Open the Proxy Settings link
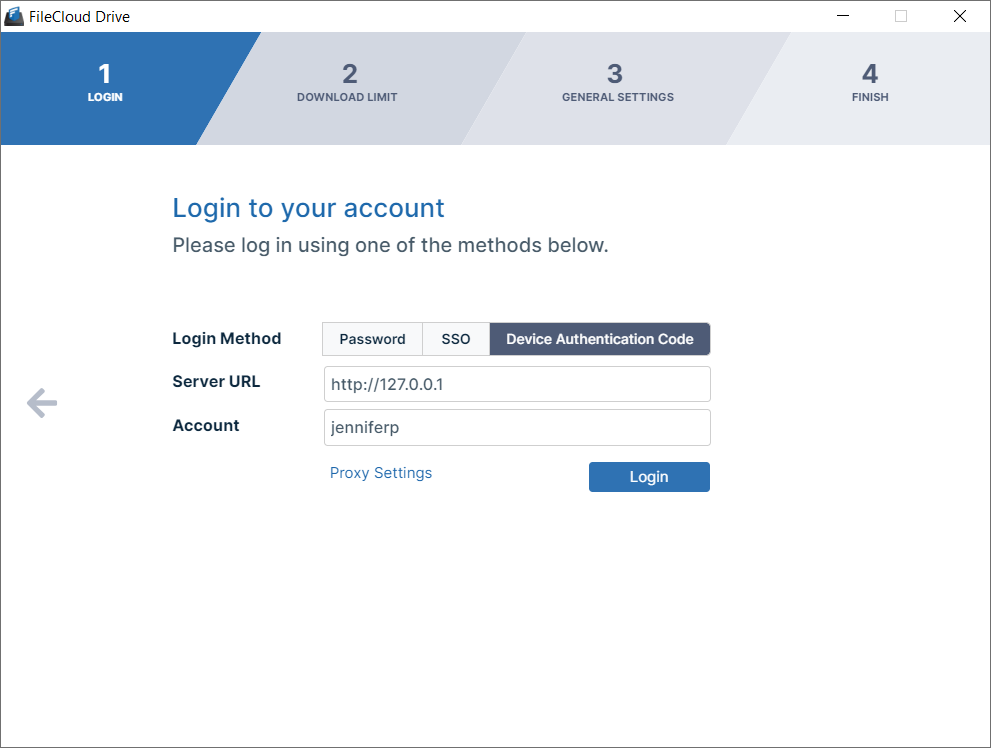 [x=381, y=473]
